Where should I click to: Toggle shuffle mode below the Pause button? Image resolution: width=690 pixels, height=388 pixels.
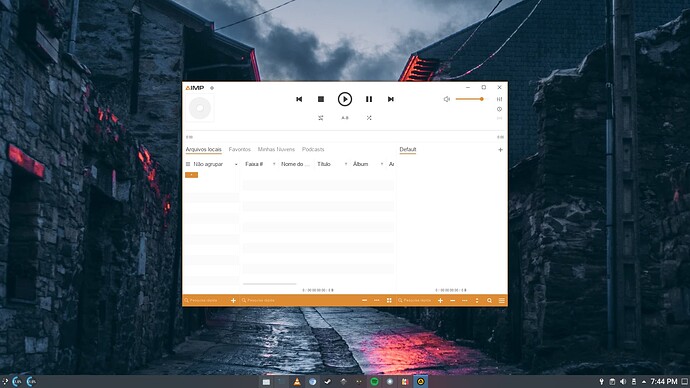coord(369,118)
